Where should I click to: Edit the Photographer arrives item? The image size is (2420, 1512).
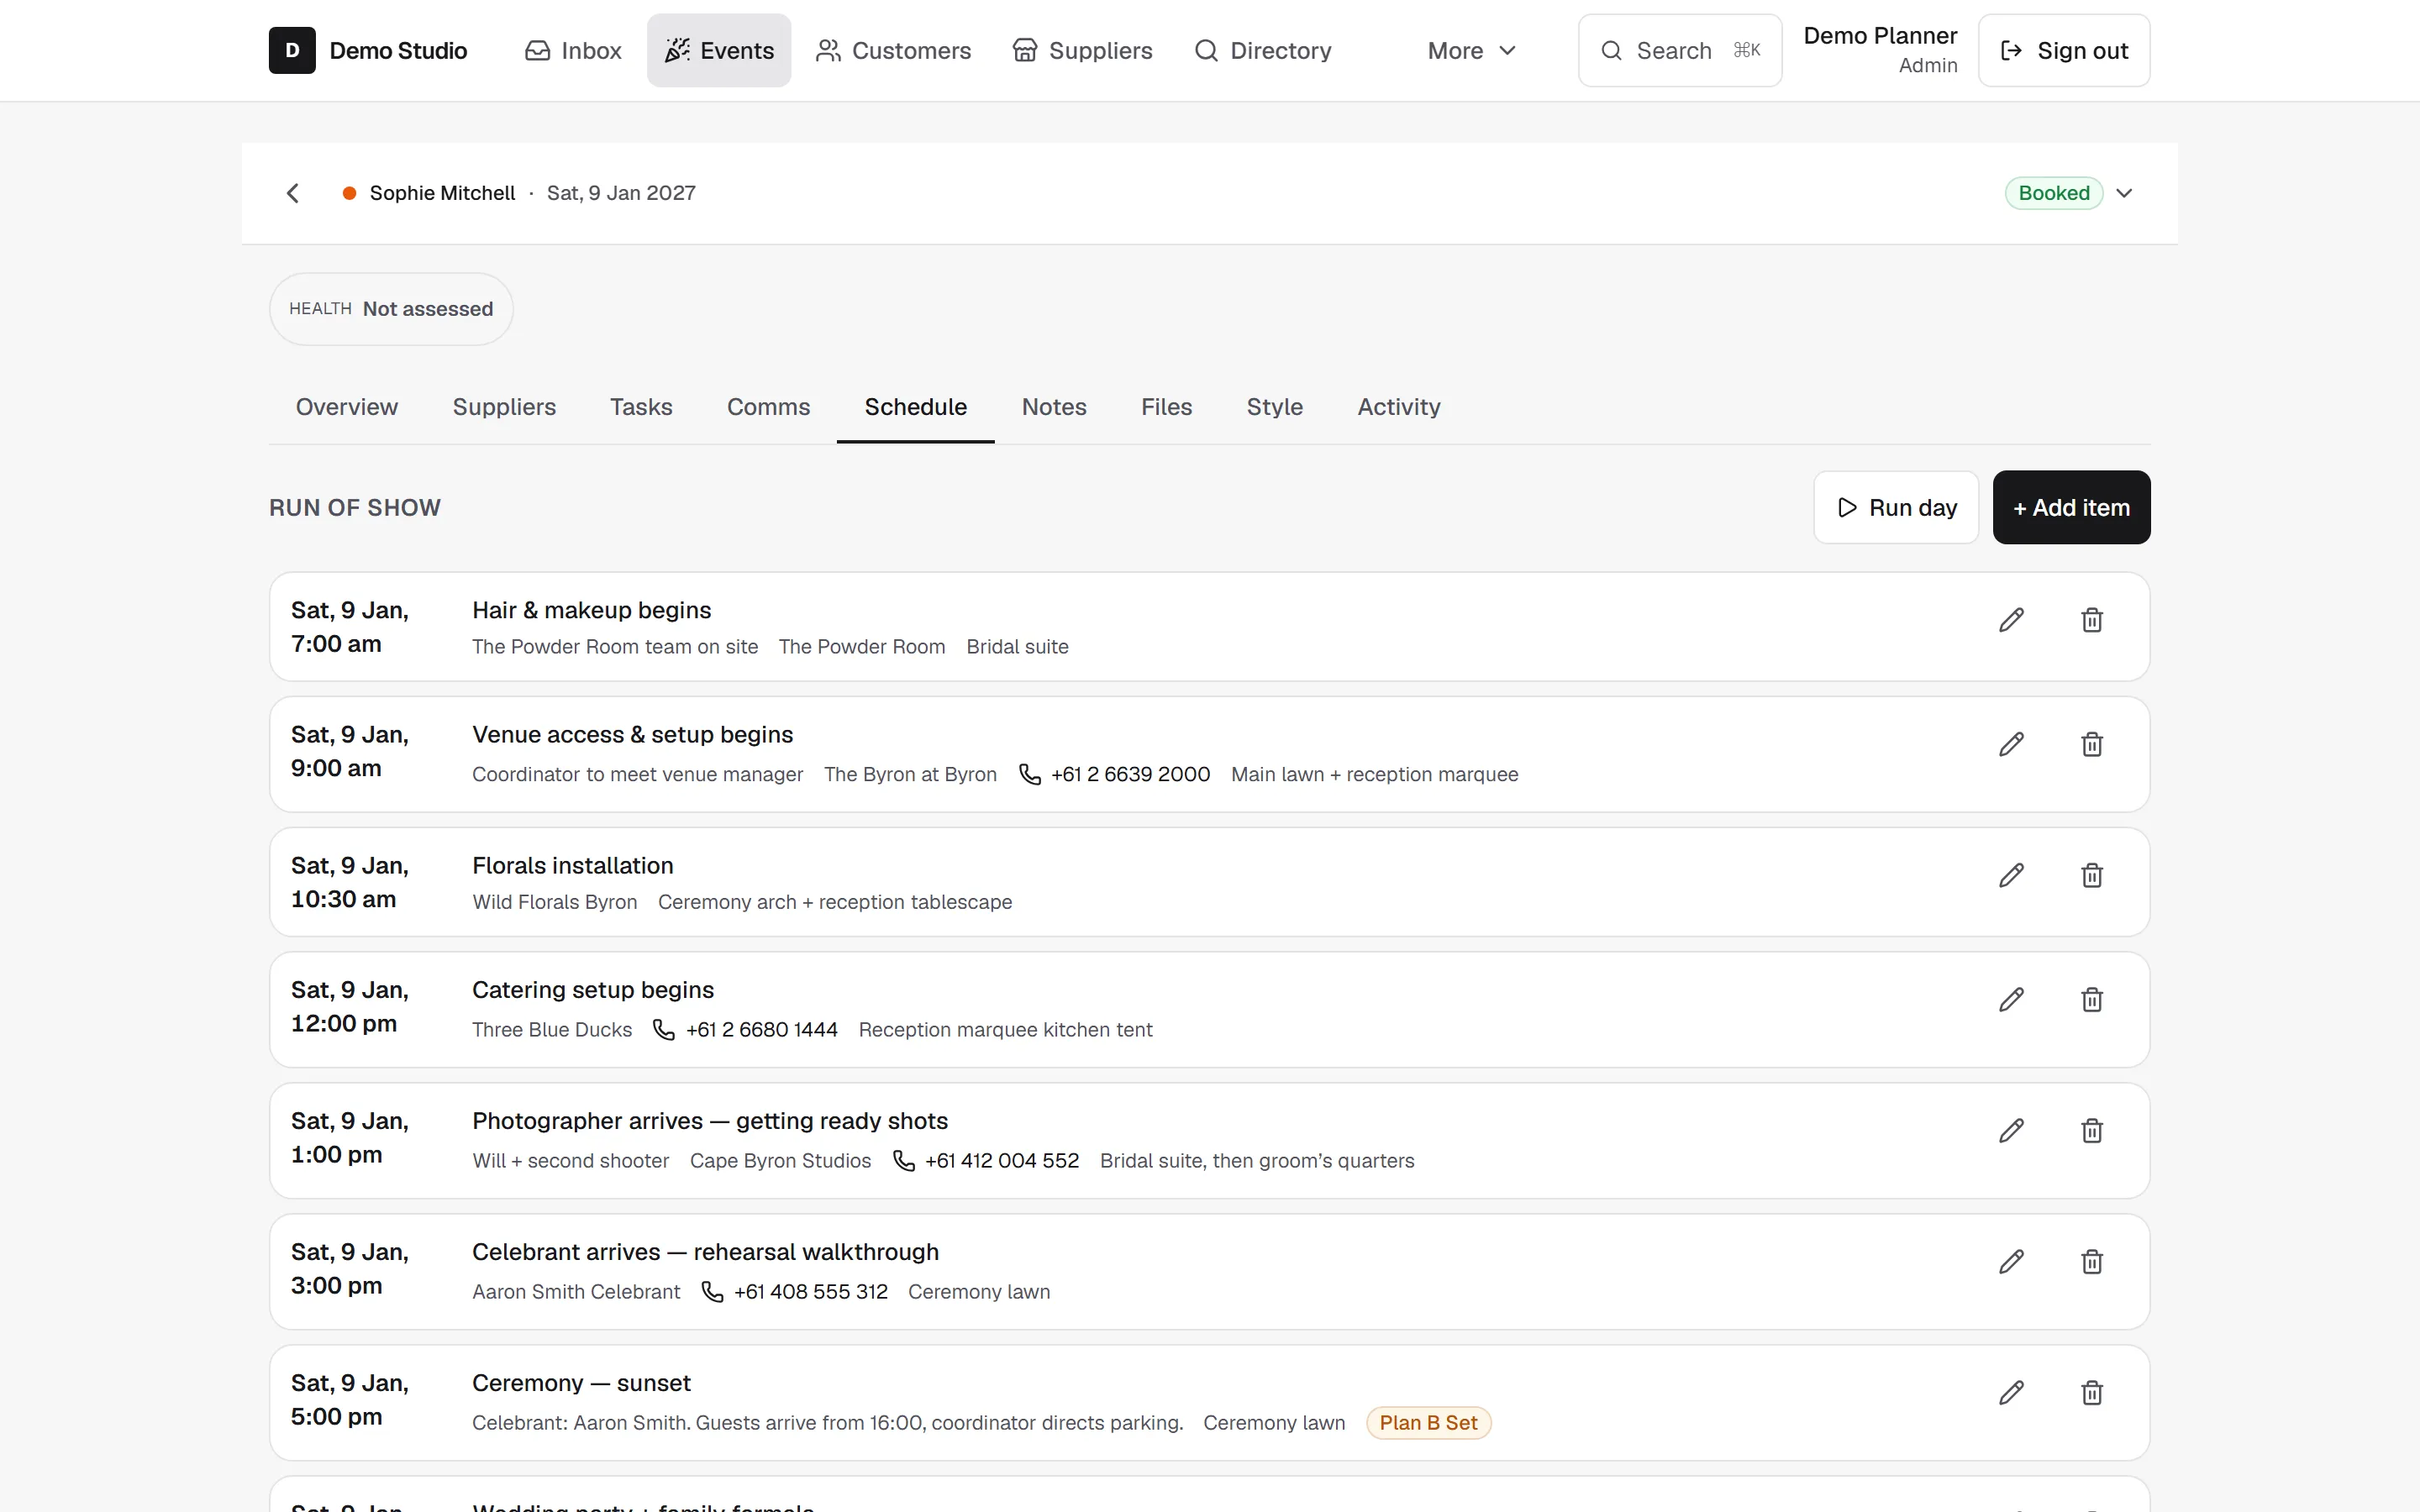coord(2011,1130)
